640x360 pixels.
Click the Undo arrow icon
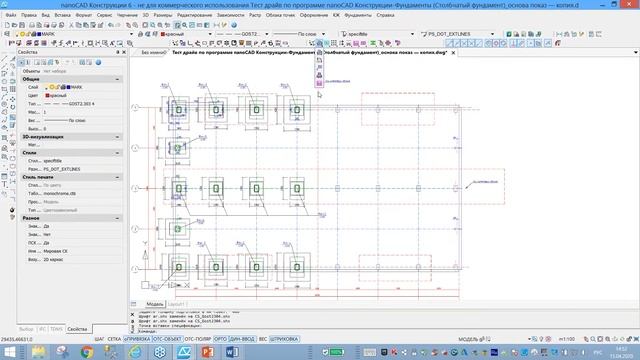(x=111, y=25)
